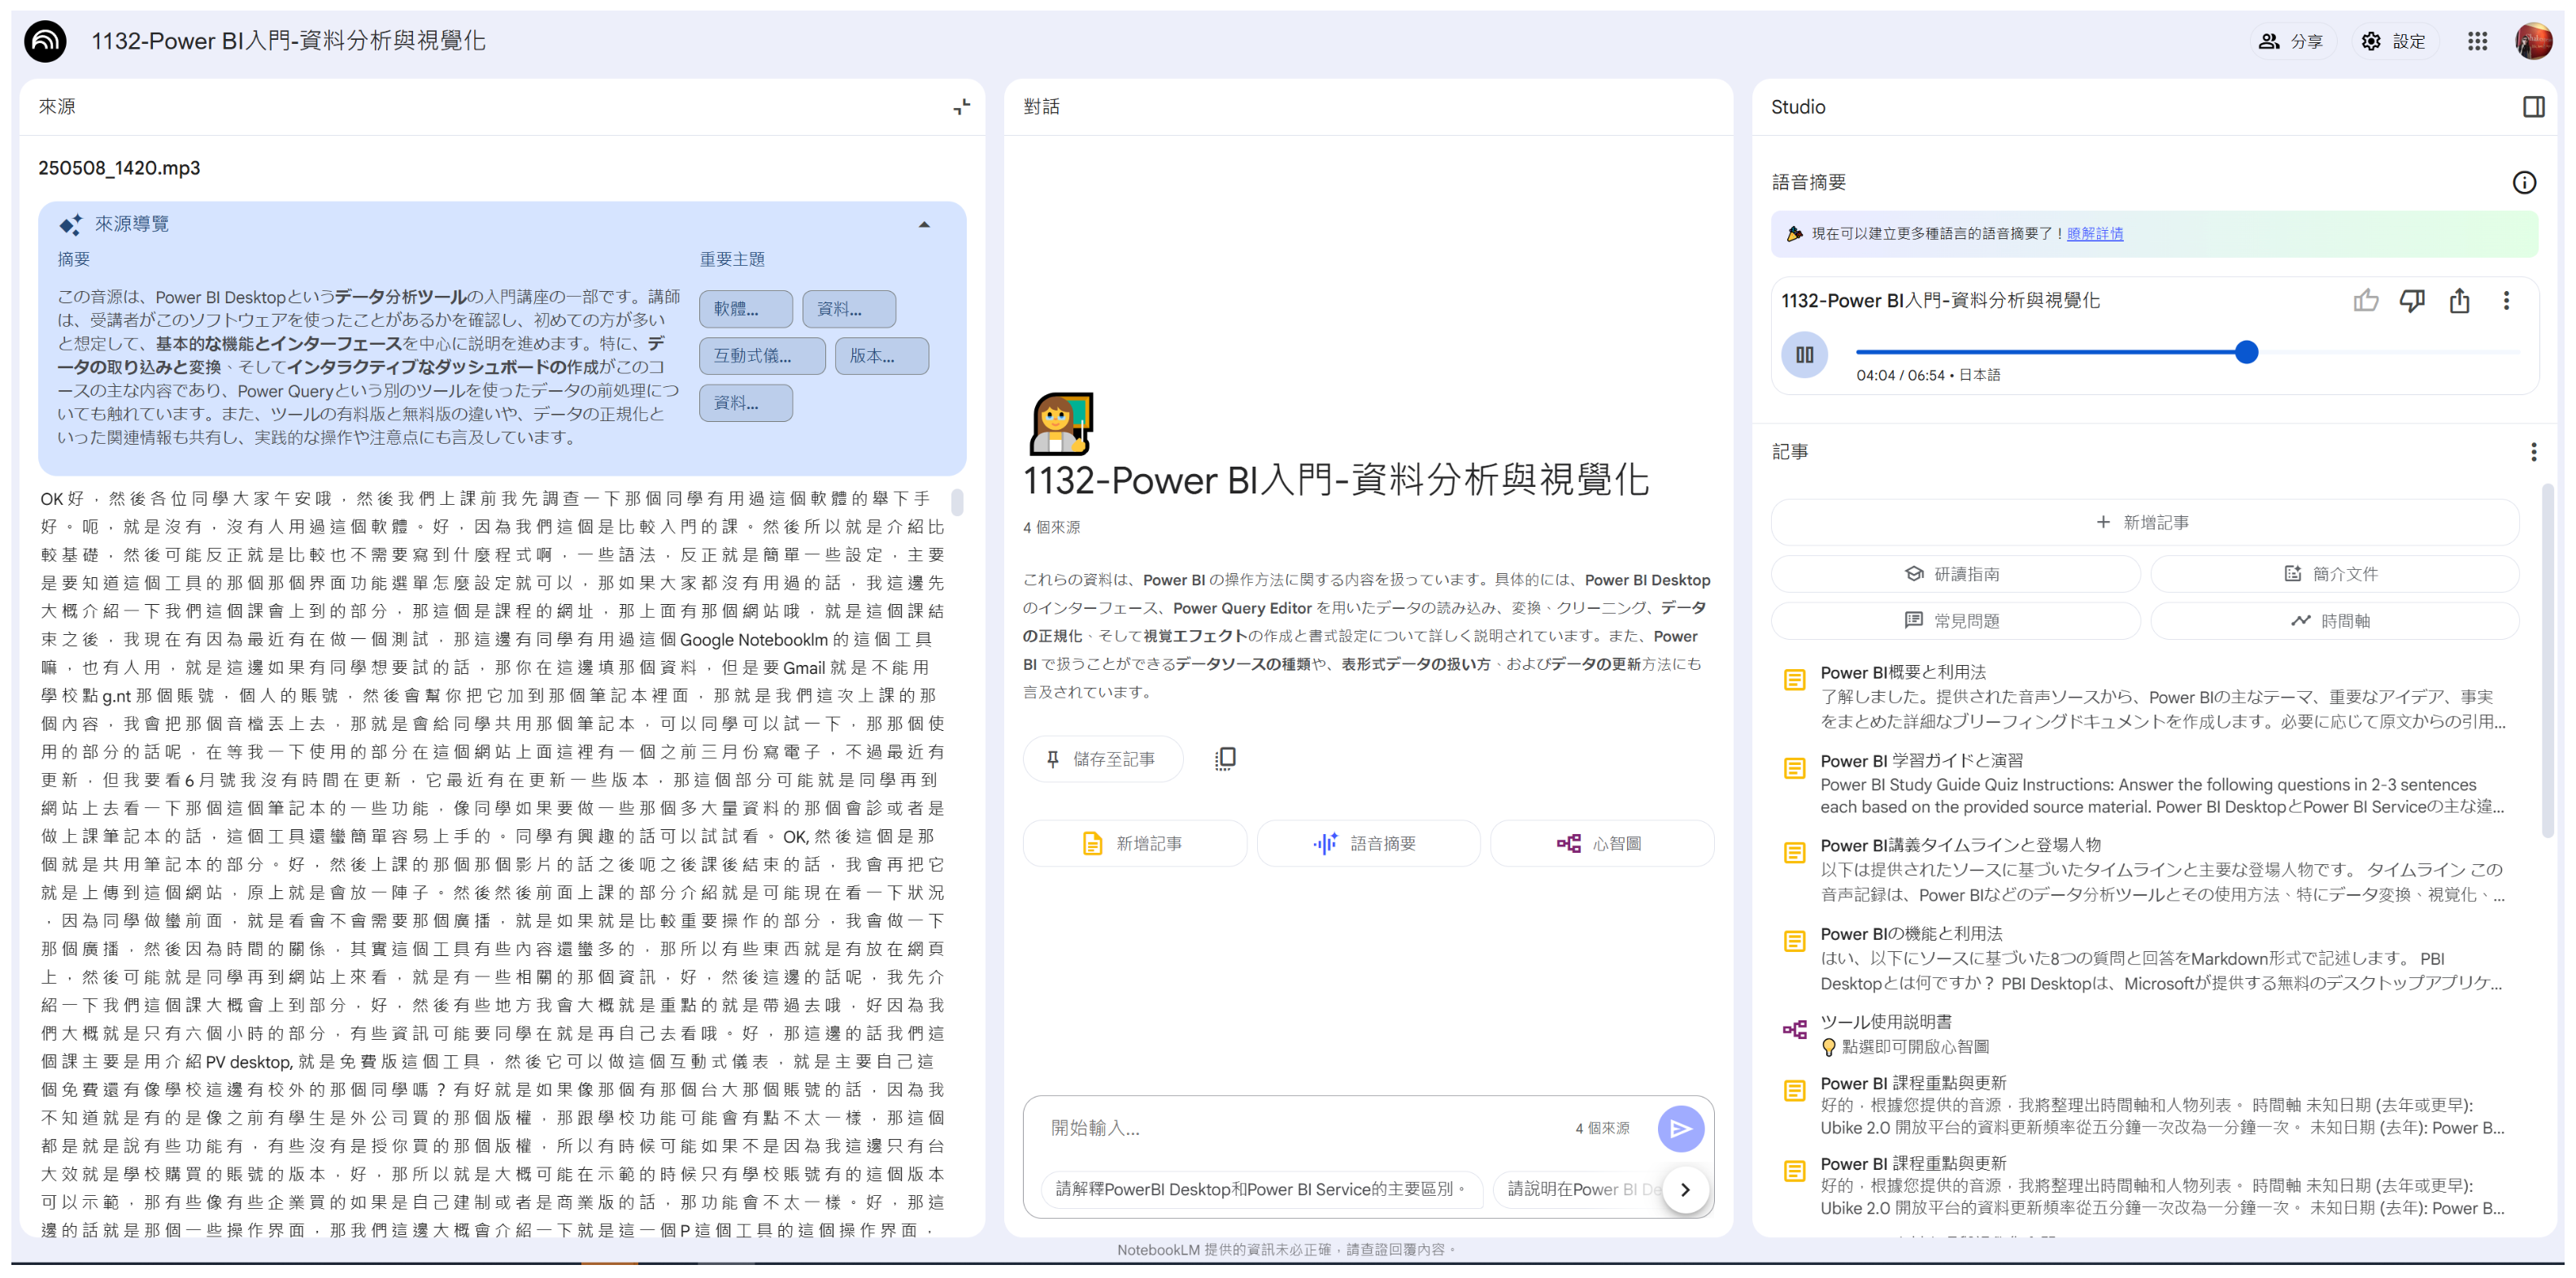Open 設定 settings gear
Screen dimensions: 2576x1278
pos(2393,41)
